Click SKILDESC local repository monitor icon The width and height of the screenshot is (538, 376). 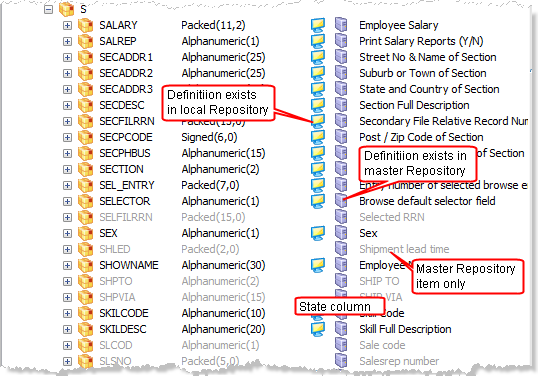click(x=318, y=329)
